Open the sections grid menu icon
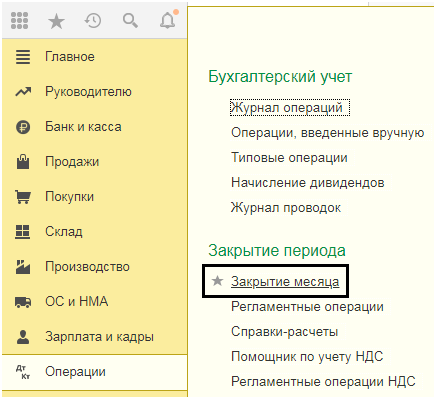436x399 pixels. coord(19,21)
